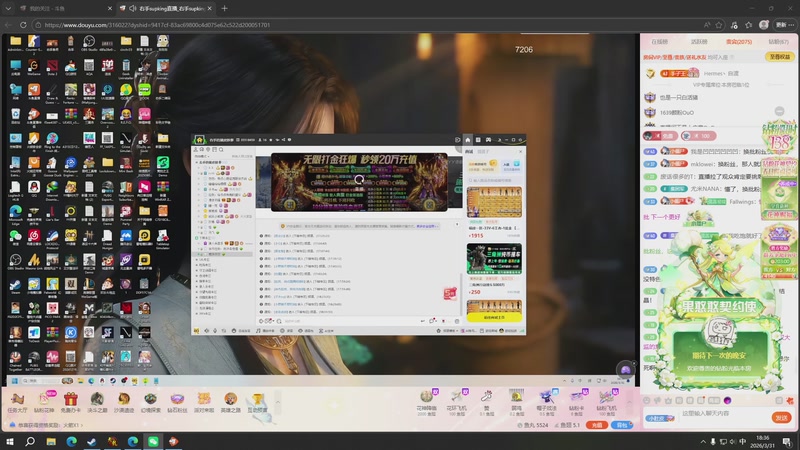Image resolution: width=800 pixels, height=450 pixels.
Task: Expand the gift list chevron
Action: 629,402
